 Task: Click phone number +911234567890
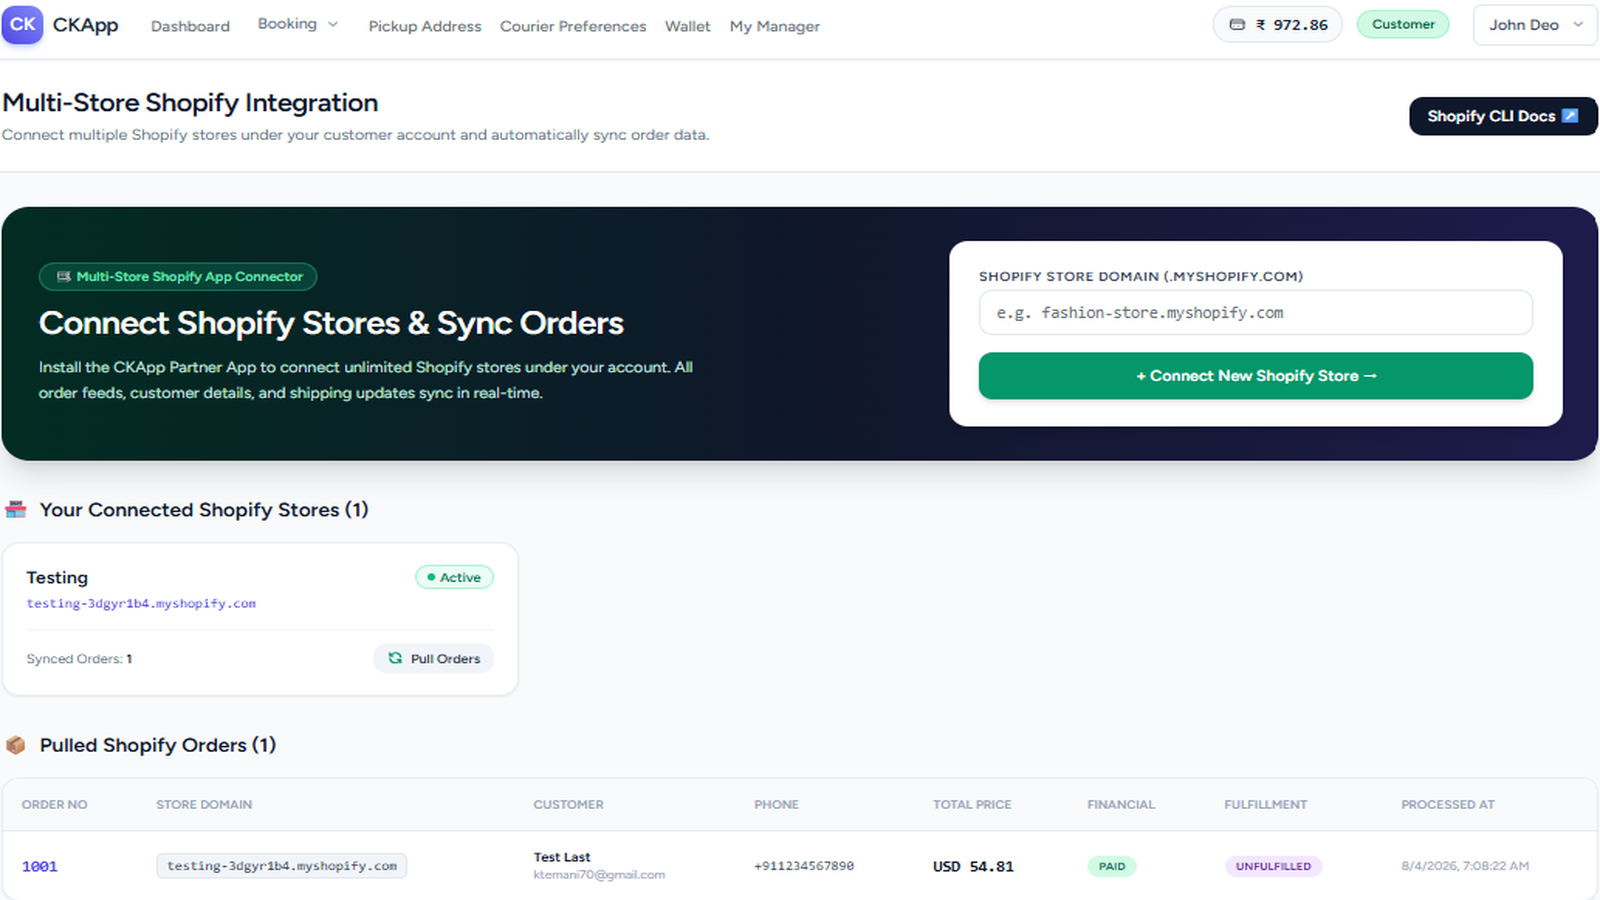[804, 866]
